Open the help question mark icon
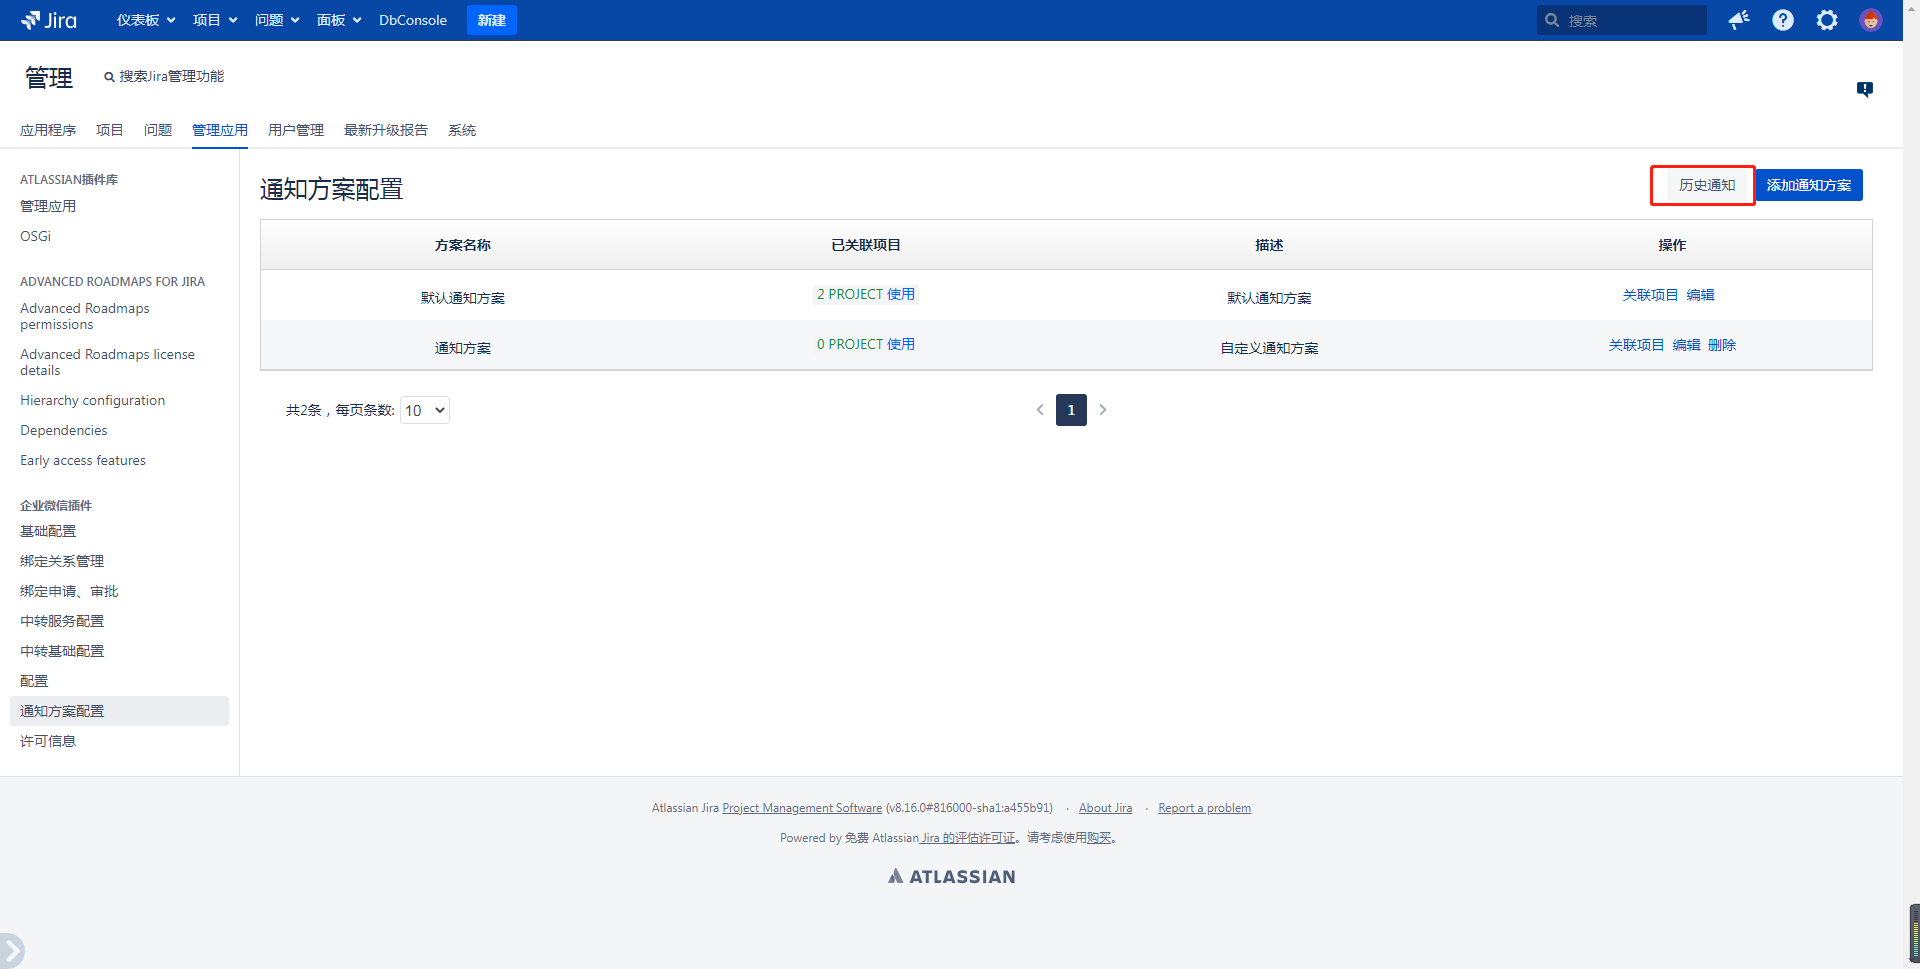This screenshot has width=1920, height=969. coord(1783,20)
